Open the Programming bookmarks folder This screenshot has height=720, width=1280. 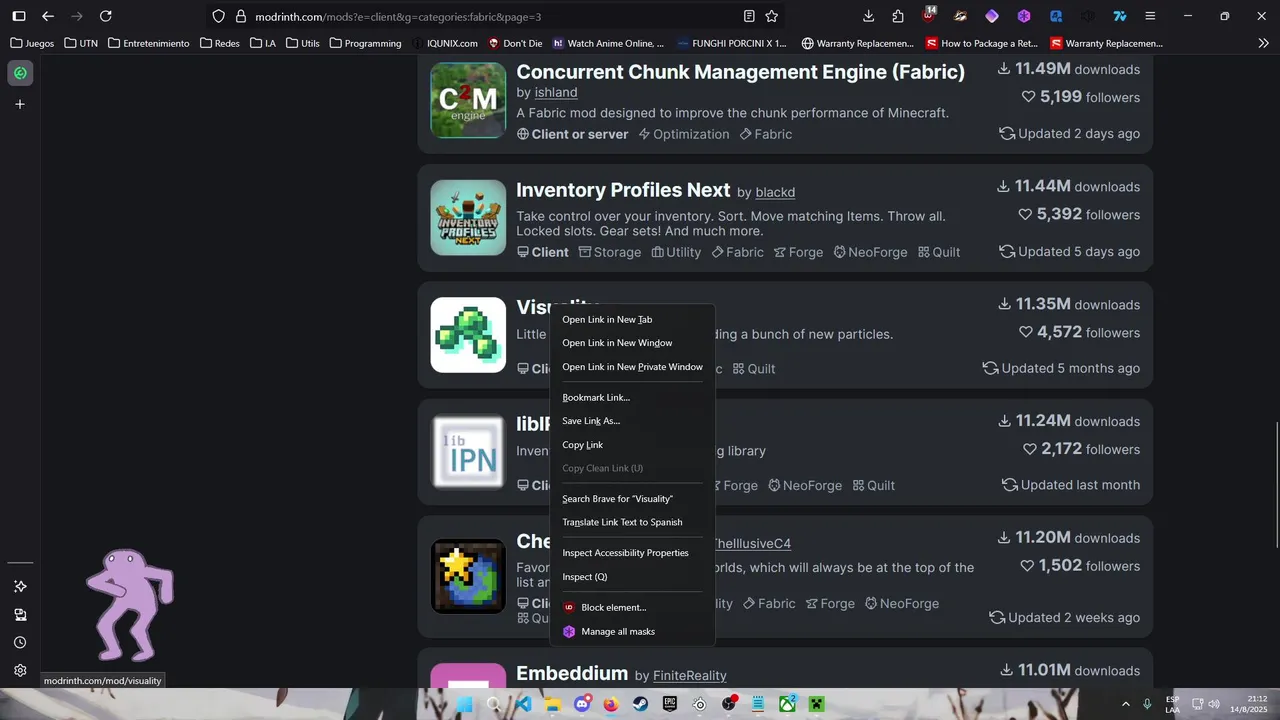tap(365, 43)
